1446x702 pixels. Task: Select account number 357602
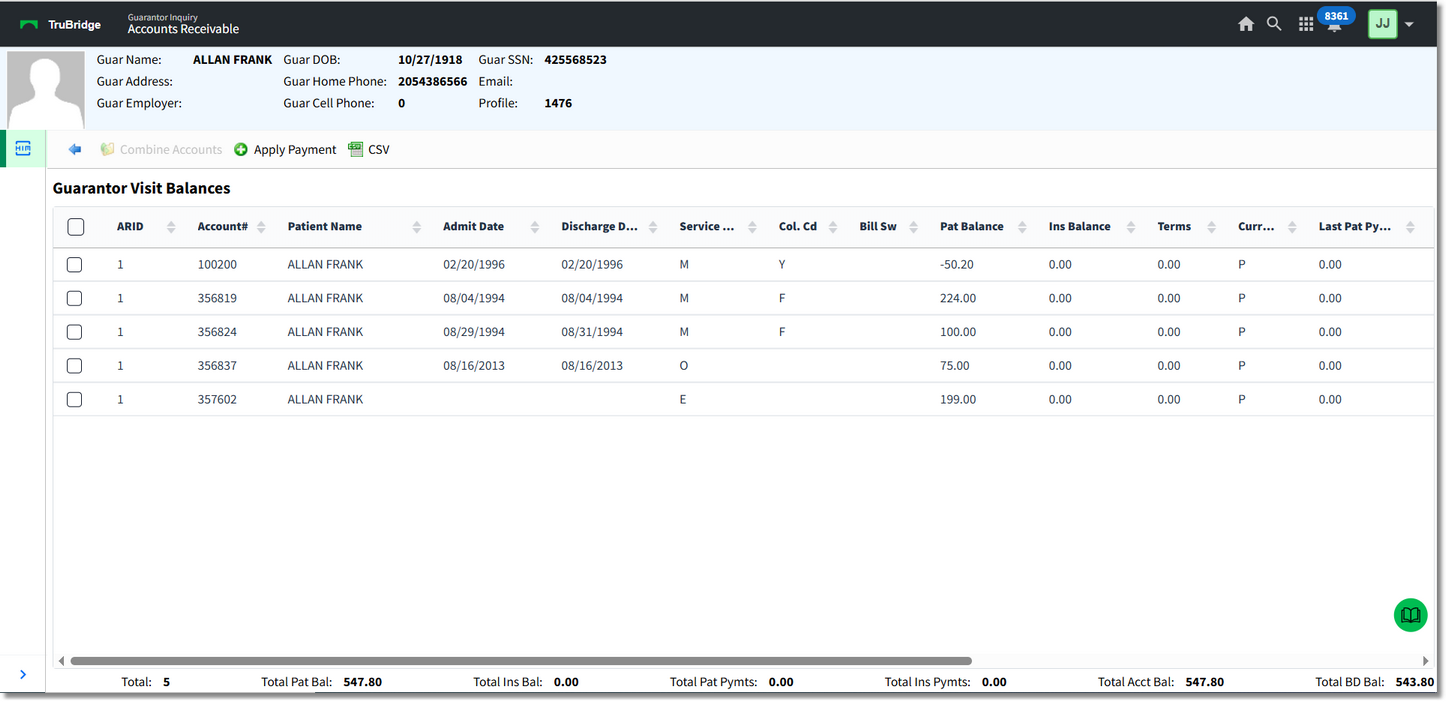pyautogui.click(x=217, y=399)
